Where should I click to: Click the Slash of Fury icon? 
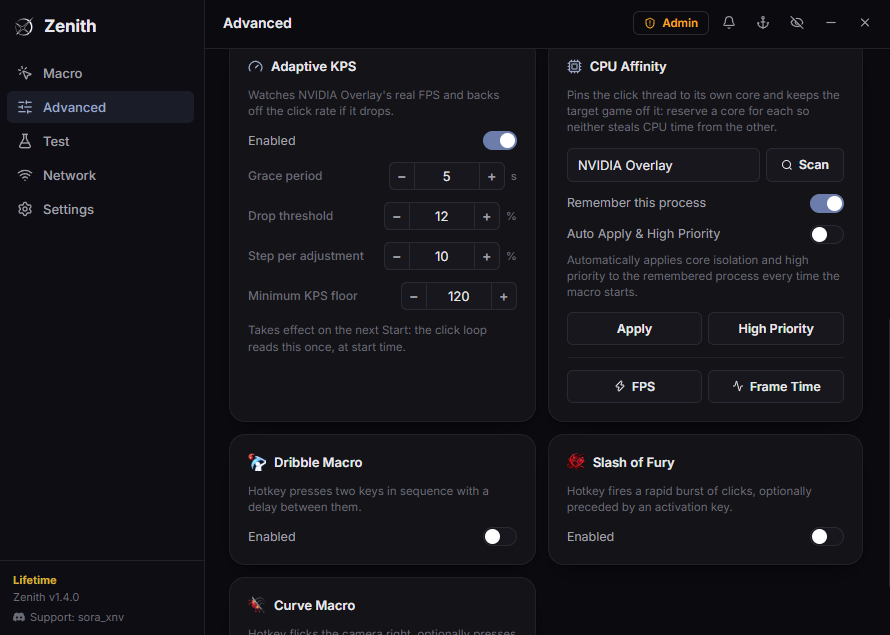pyautogui.click(x=576, y=462)
